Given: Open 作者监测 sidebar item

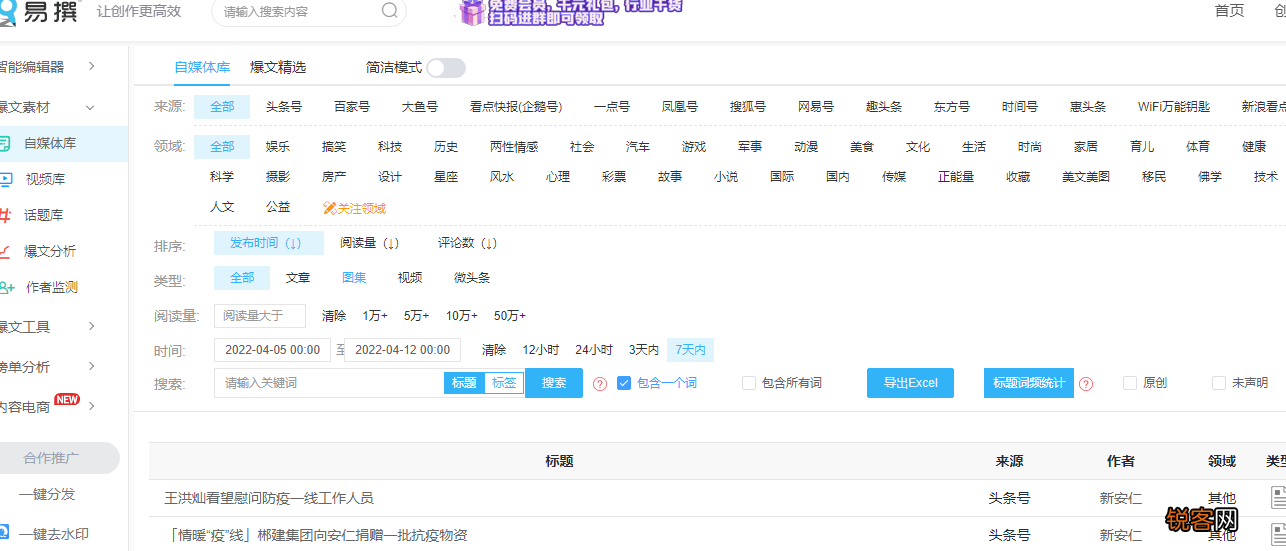Looking at the screenshot, I should pyautogui.click(x=52, y=287).
